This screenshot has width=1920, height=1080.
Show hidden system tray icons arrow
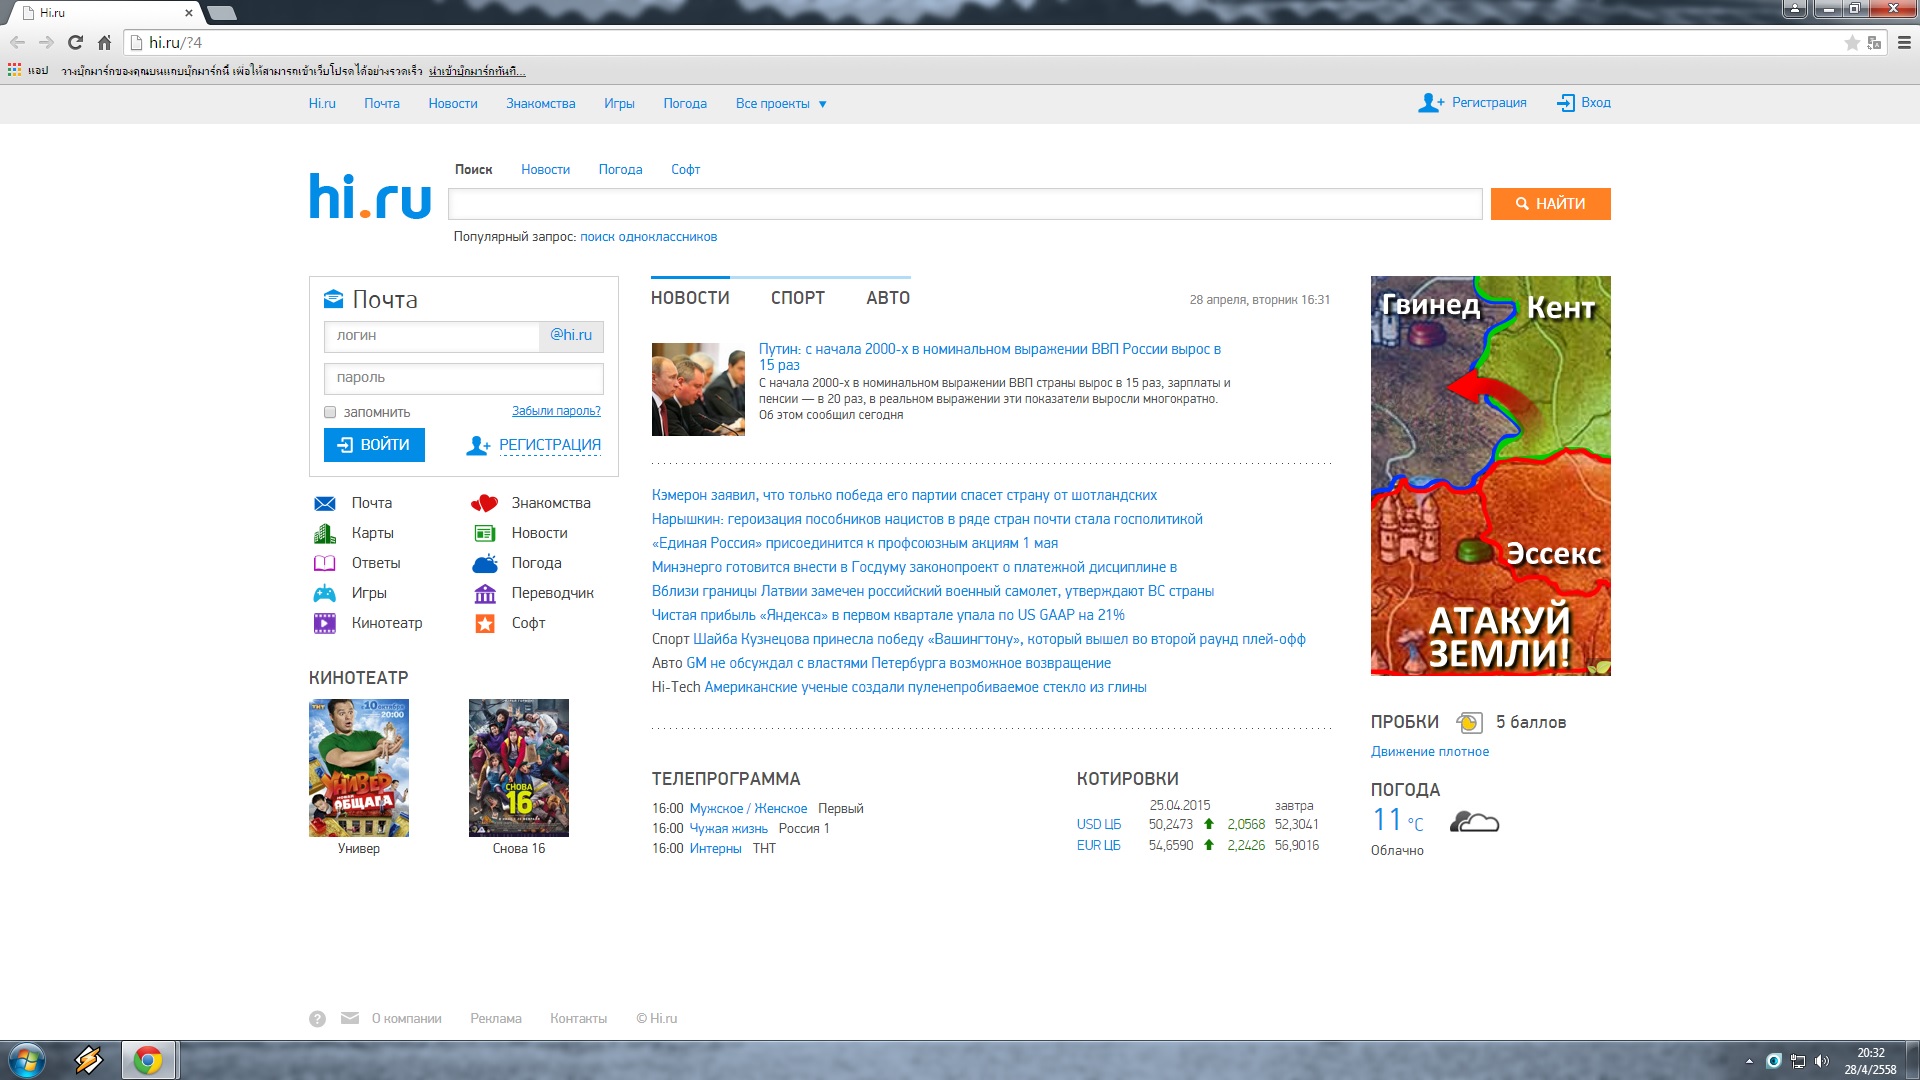click(1749, 1061)
